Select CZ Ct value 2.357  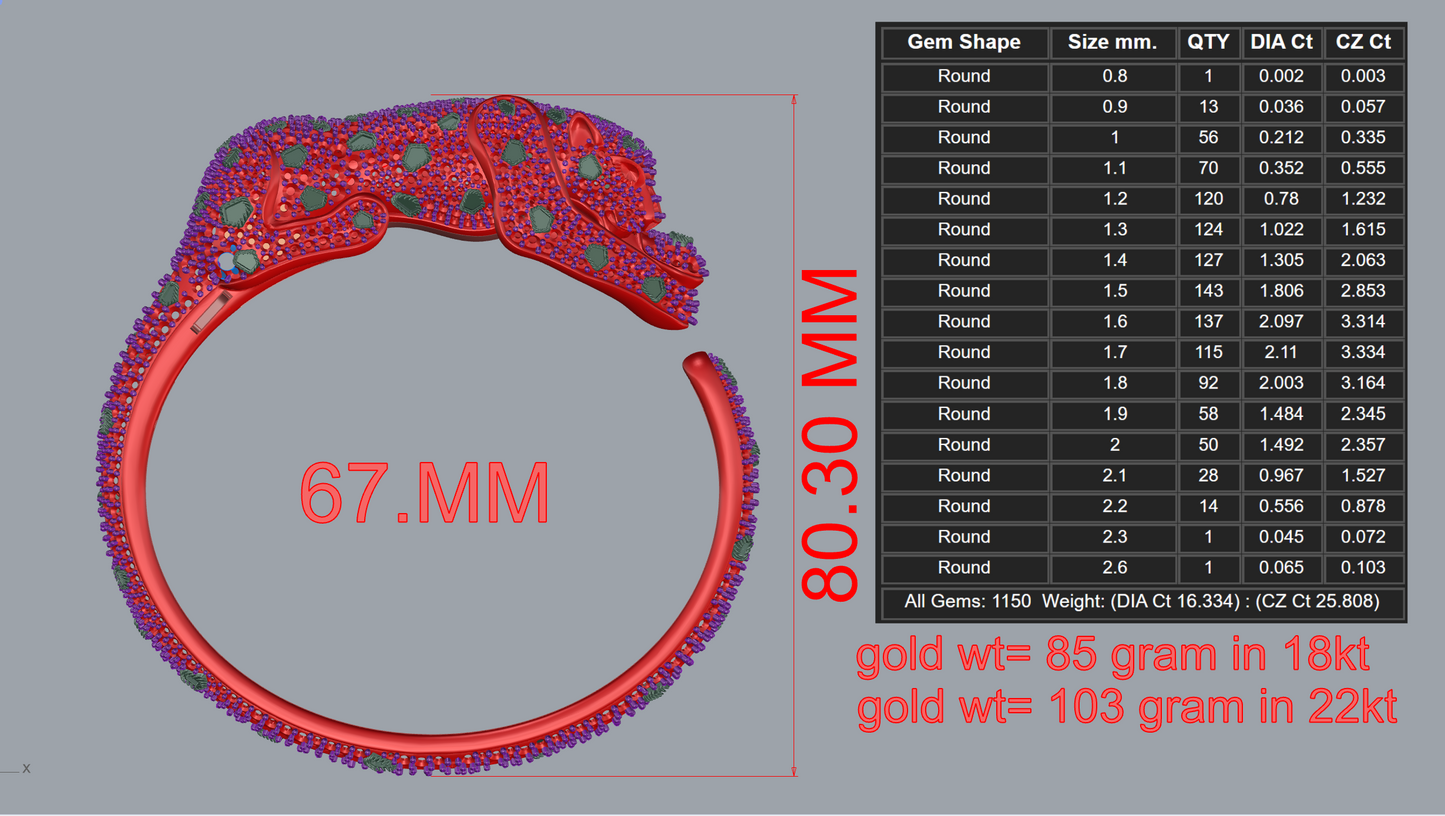[x=1363, y=445]
